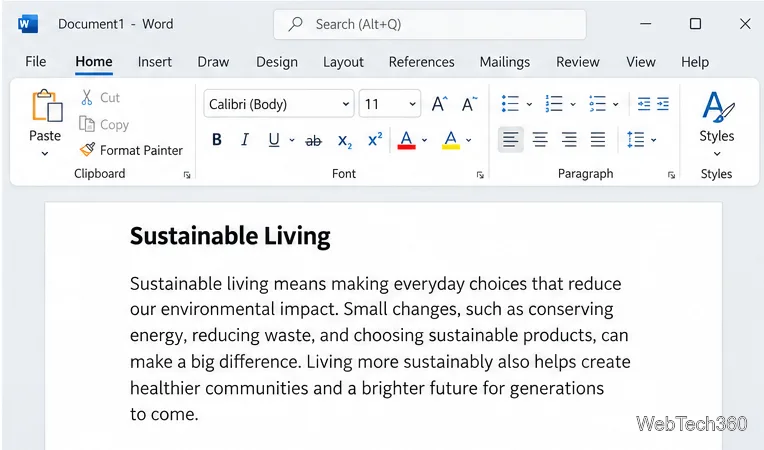Click the Document1 - Word title
Screen dimensions: 764x450
[x=115, y=24]
